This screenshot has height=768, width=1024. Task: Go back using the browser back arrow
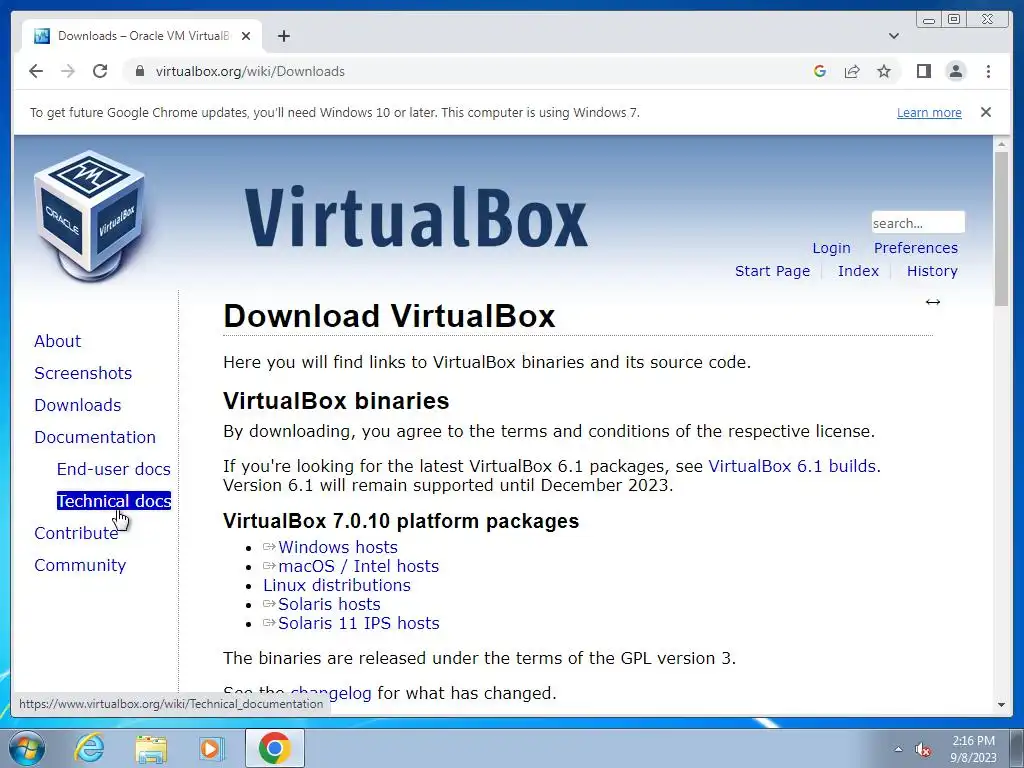[x=36, y=71]
